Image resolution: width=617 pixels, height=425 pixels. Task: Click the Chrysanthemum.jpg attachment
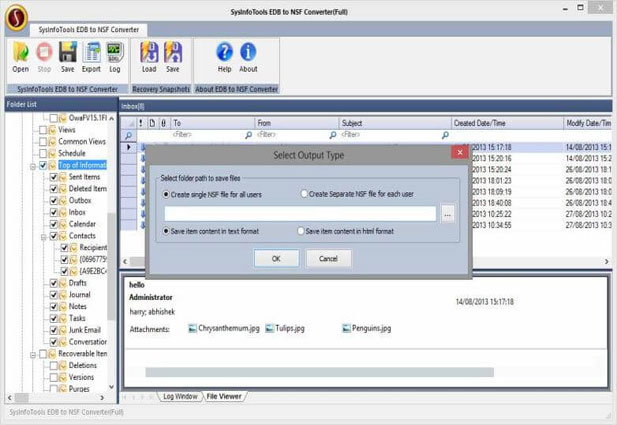(224, 328)
